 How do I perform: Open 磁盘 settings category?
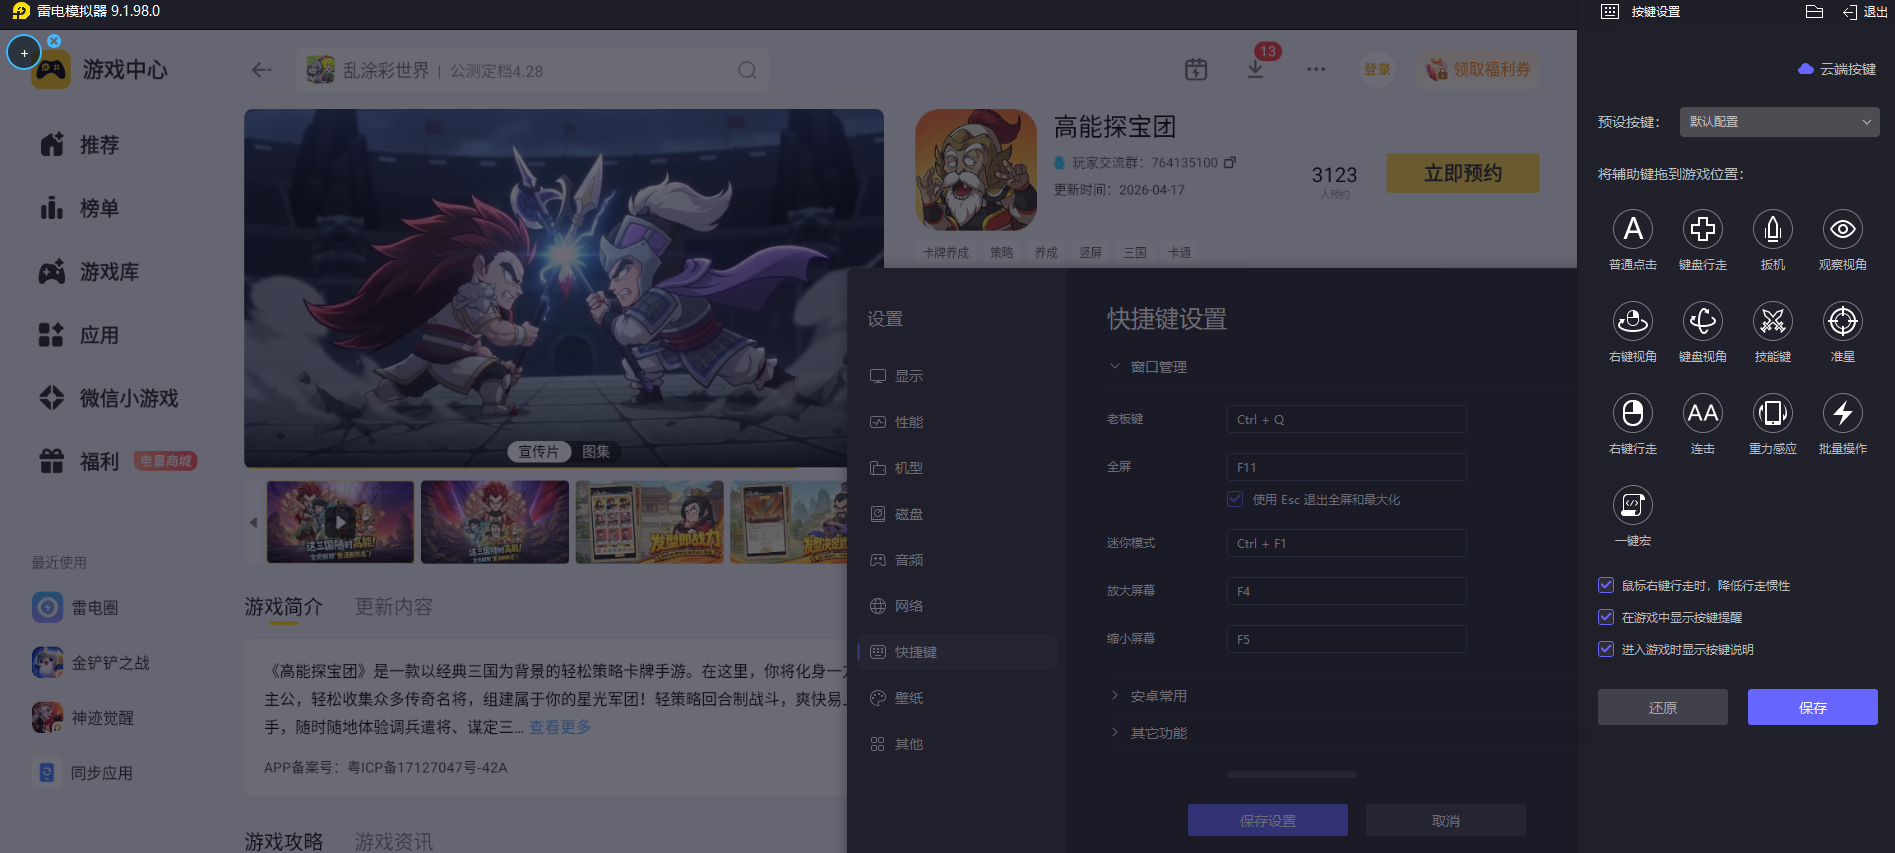click(x=957, y=514)
